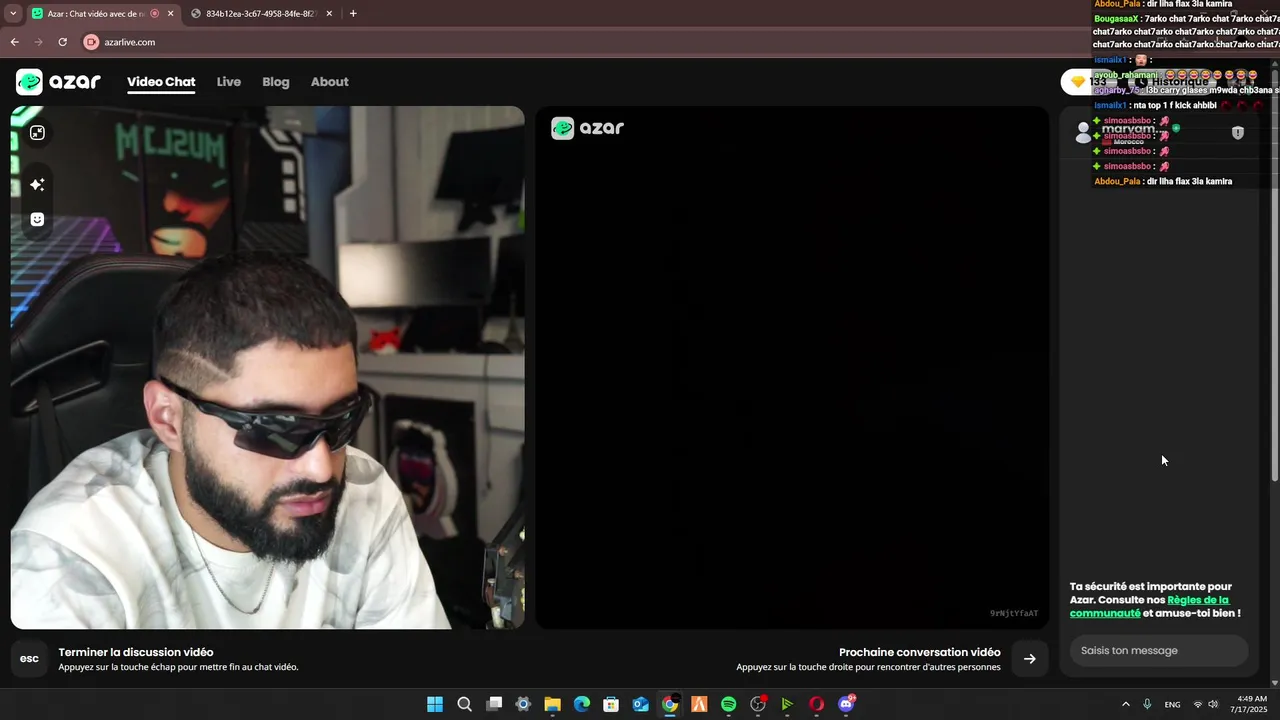Close the 834b12ea browser tab
Image resolution: width=1280 pixels, height=720 pixels.
[x=329, y=14]
